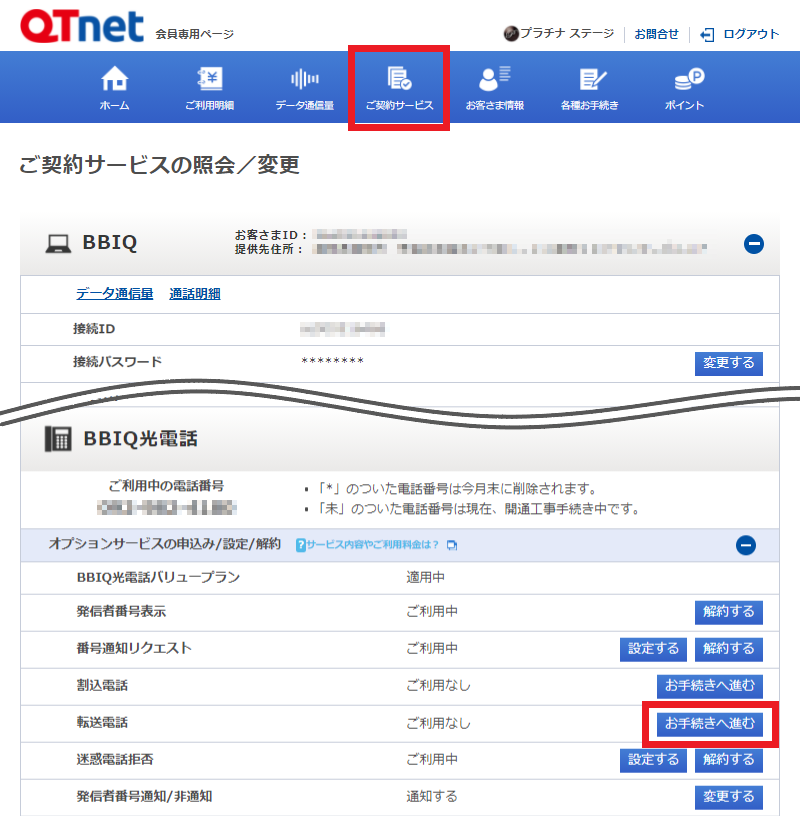Click the masked ******** password value
This screenshot has width=800, height=819.
point(333,361)
